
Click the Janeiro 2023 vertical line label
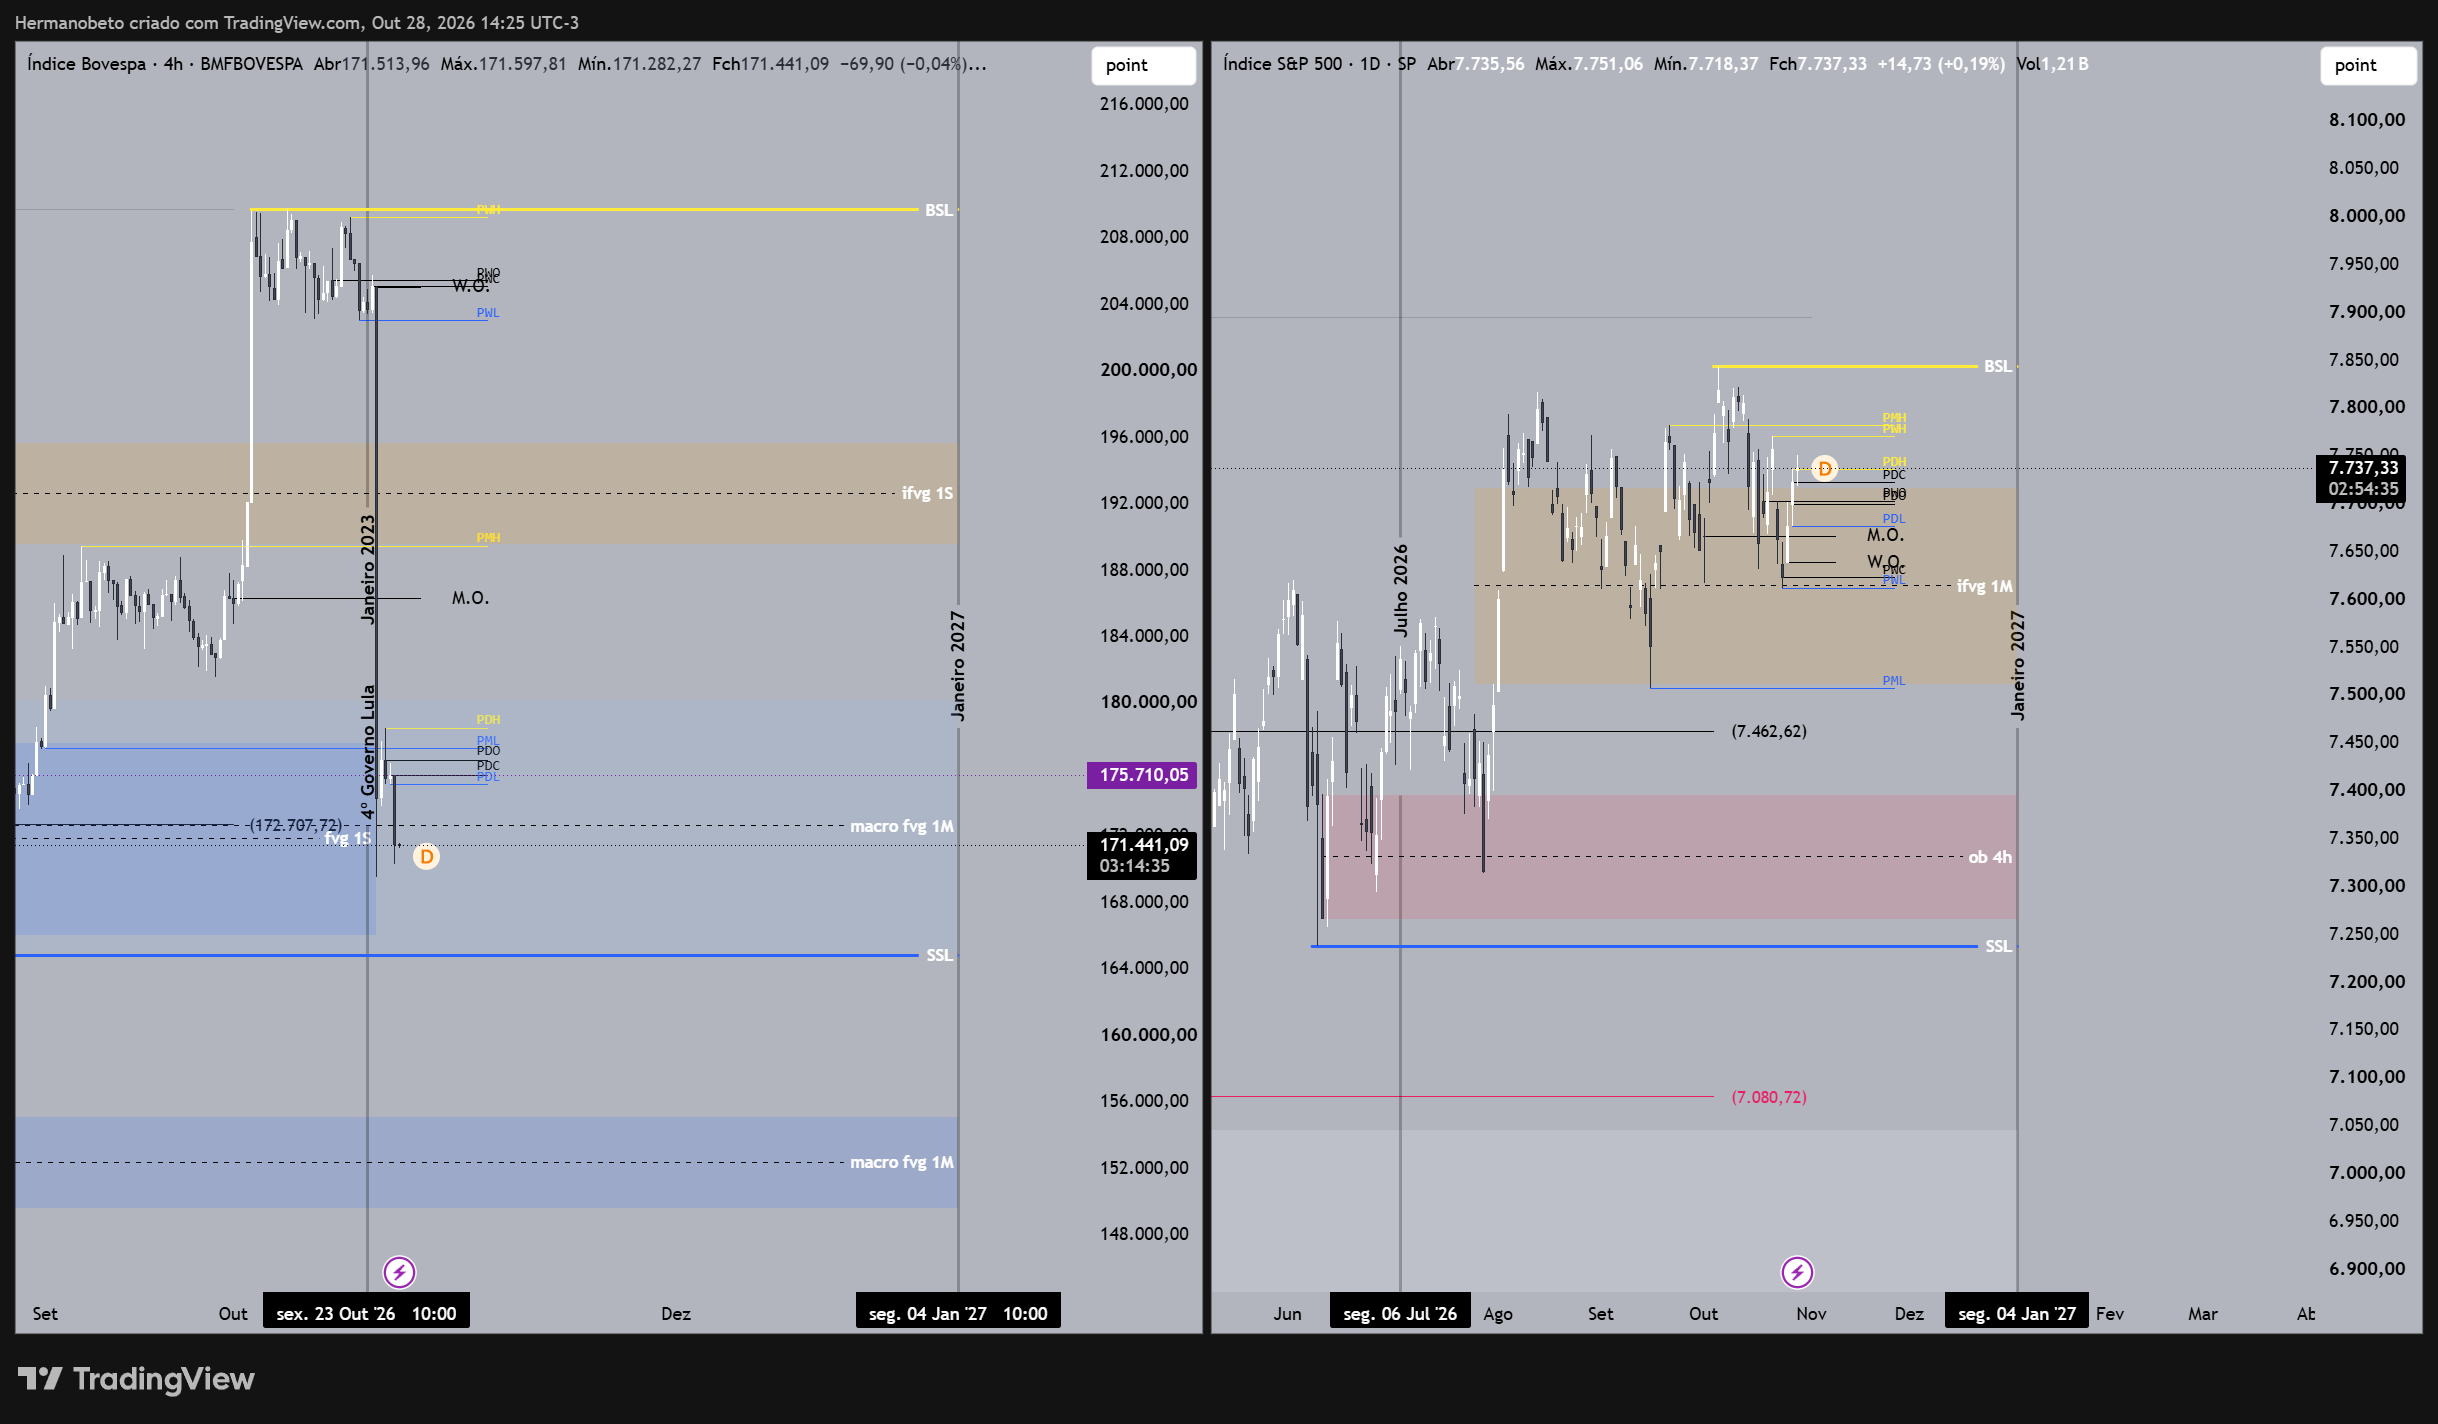pos(367,569)
